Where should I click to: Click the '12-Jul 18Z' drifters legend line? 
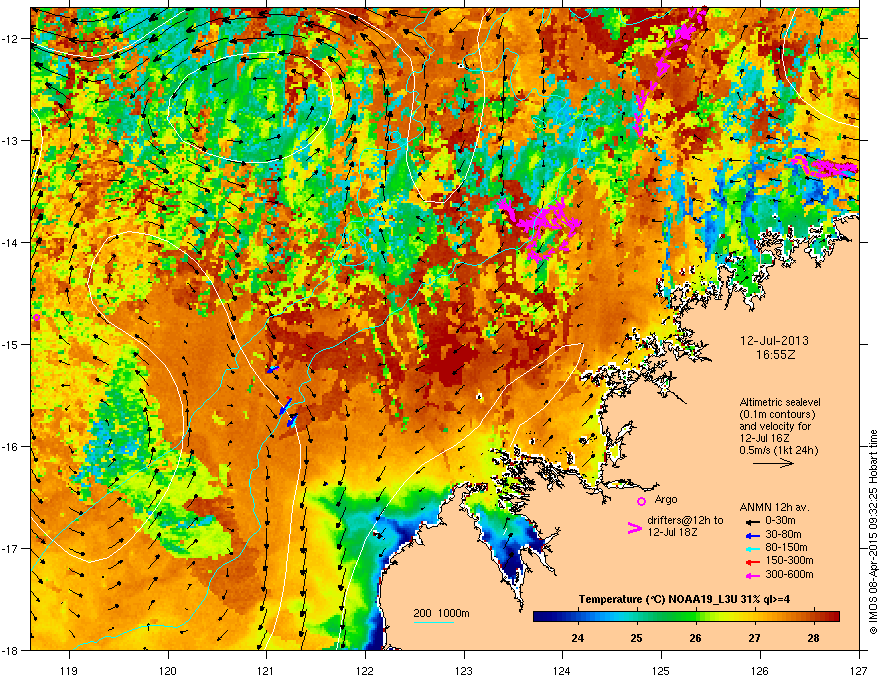[x=672, y=532]
